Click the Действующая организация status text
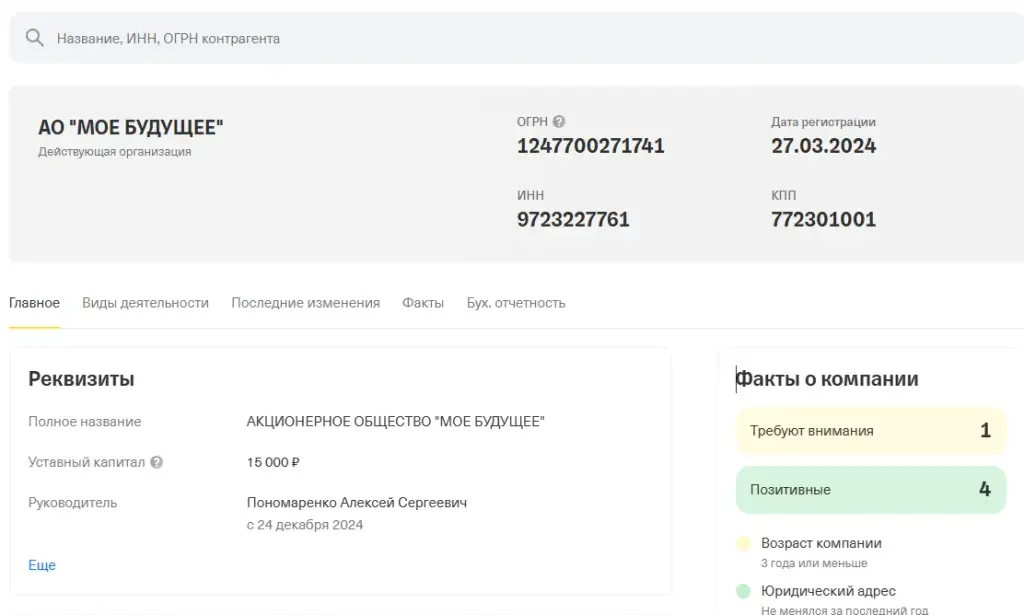This screenshot has width=1024, height=615. point(115,151)
